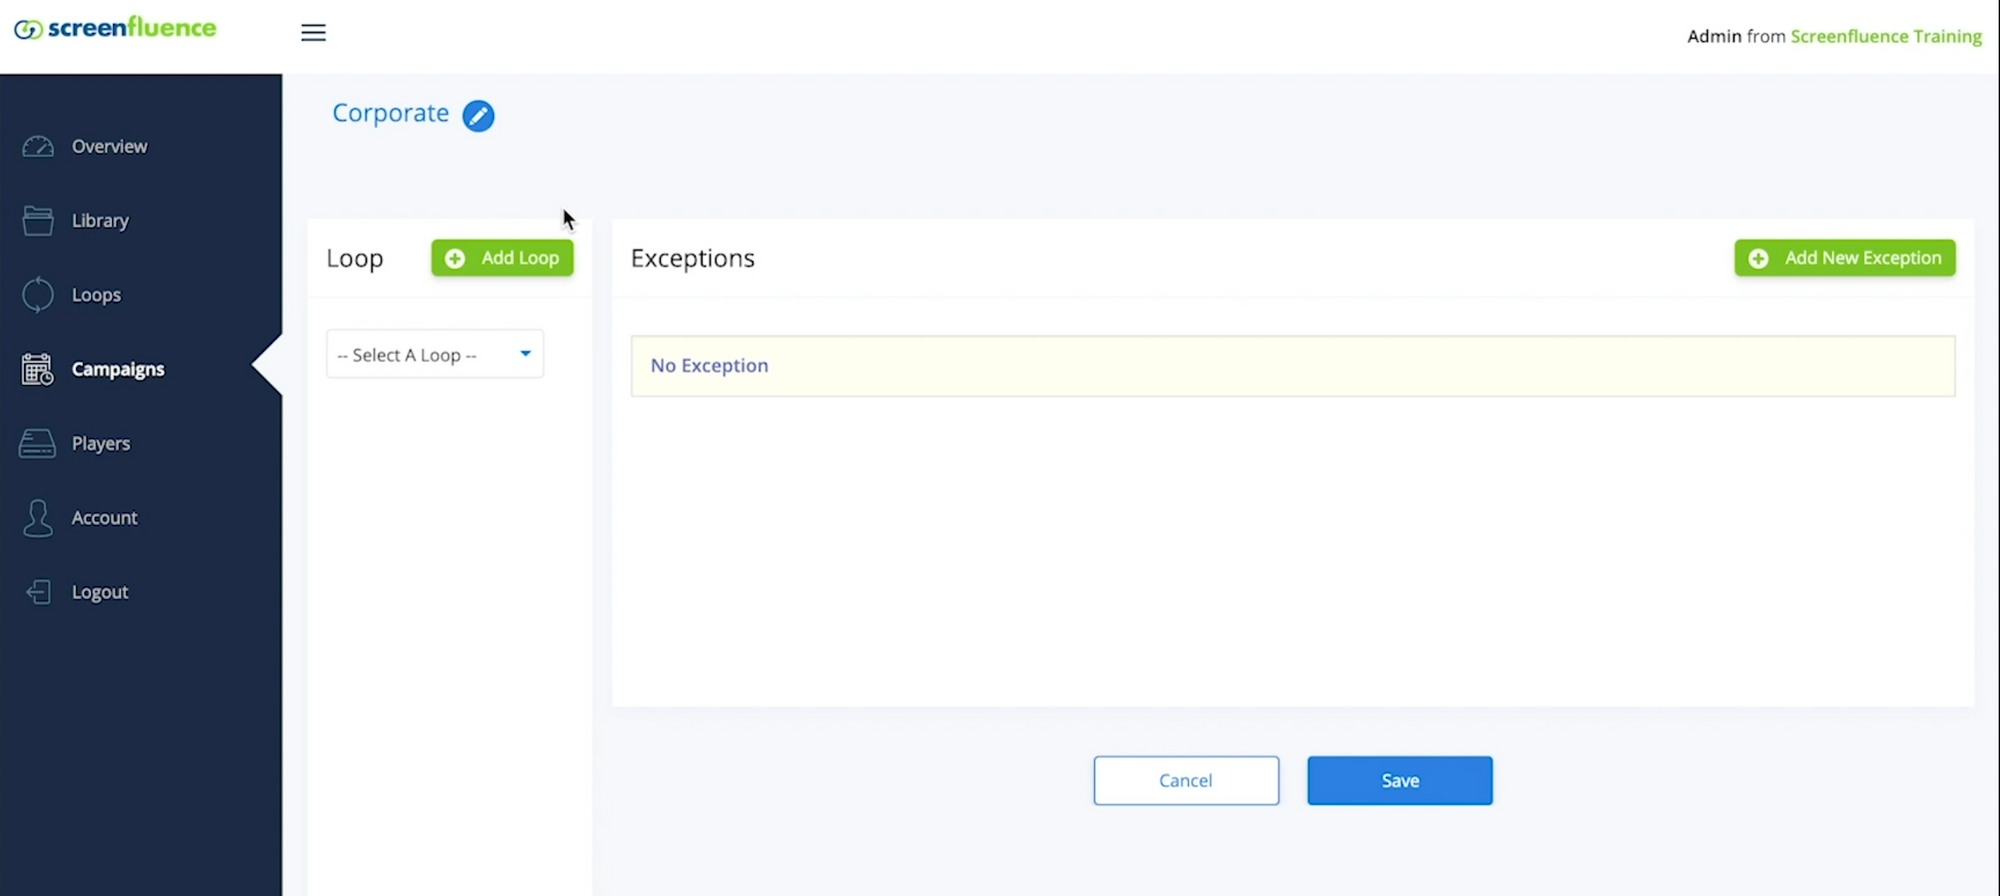Open Loops from the sidebar
Image resolution: width=2000 pixels, height=896 pixels.
click(x=96, y=295)
